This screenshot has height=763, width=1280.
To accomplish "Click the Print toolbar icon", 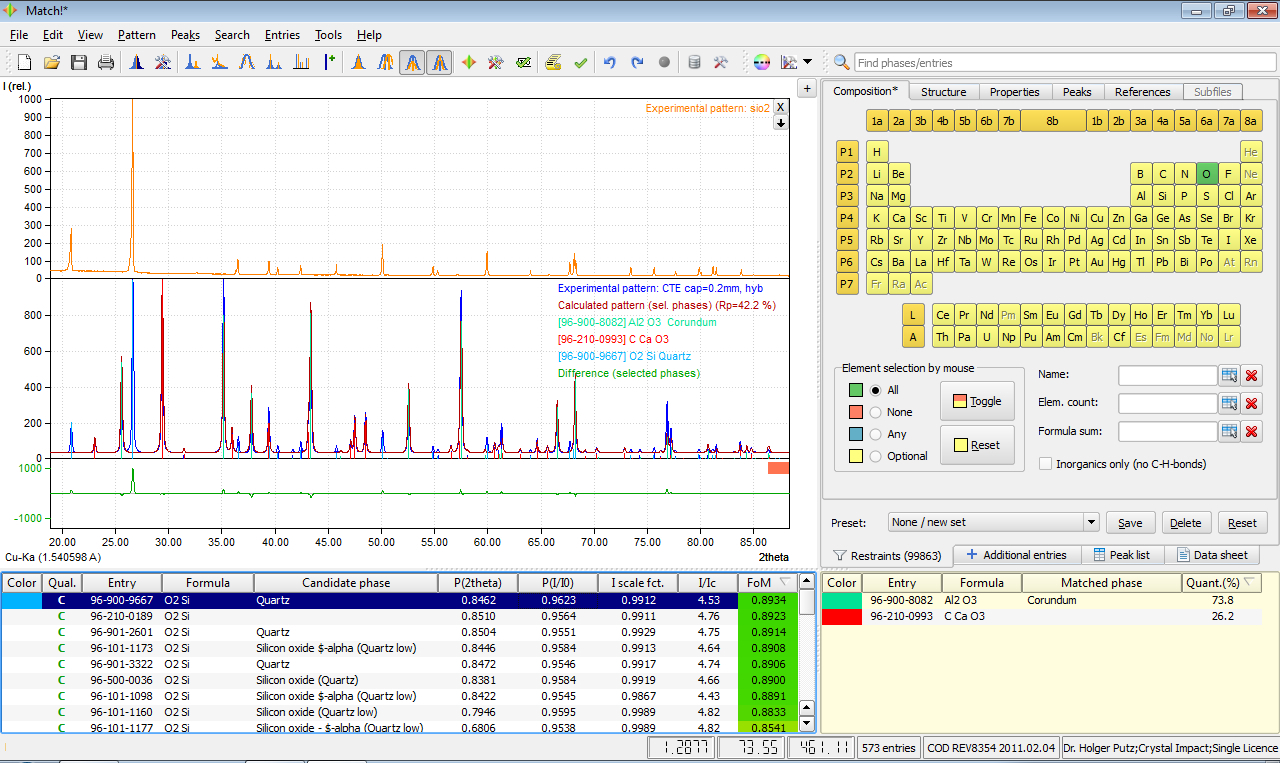I will 106,63.
